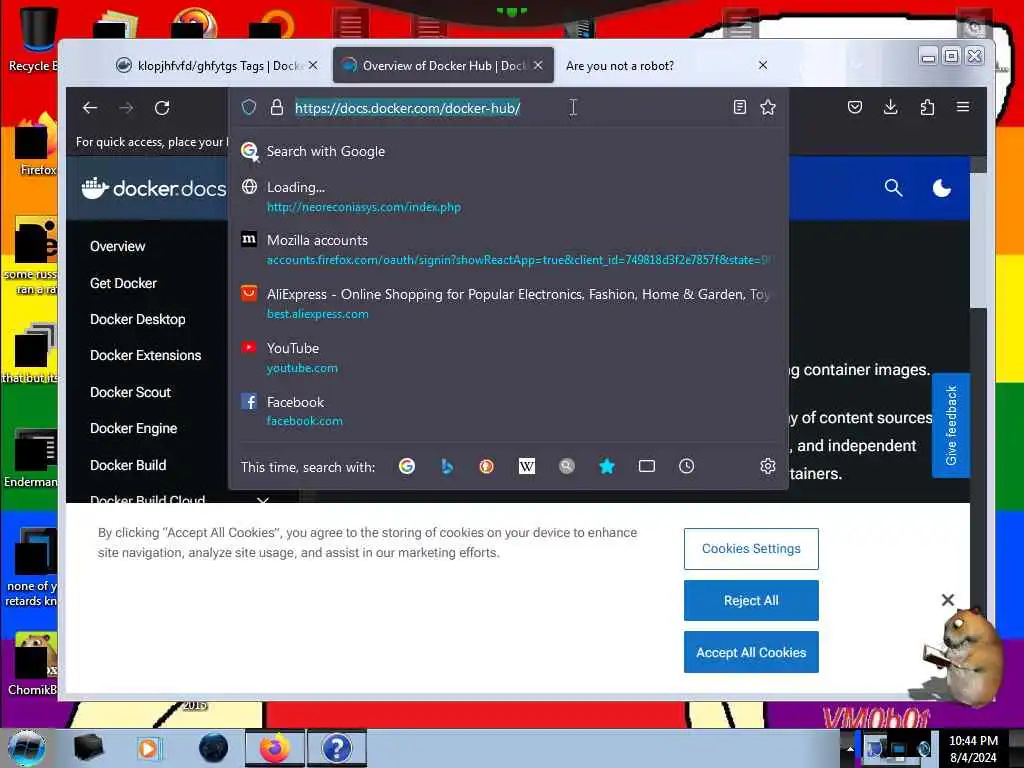The image size is (1024, 768).
Task: Open Docker Extensions sidebar link
Action: [146, 355]
